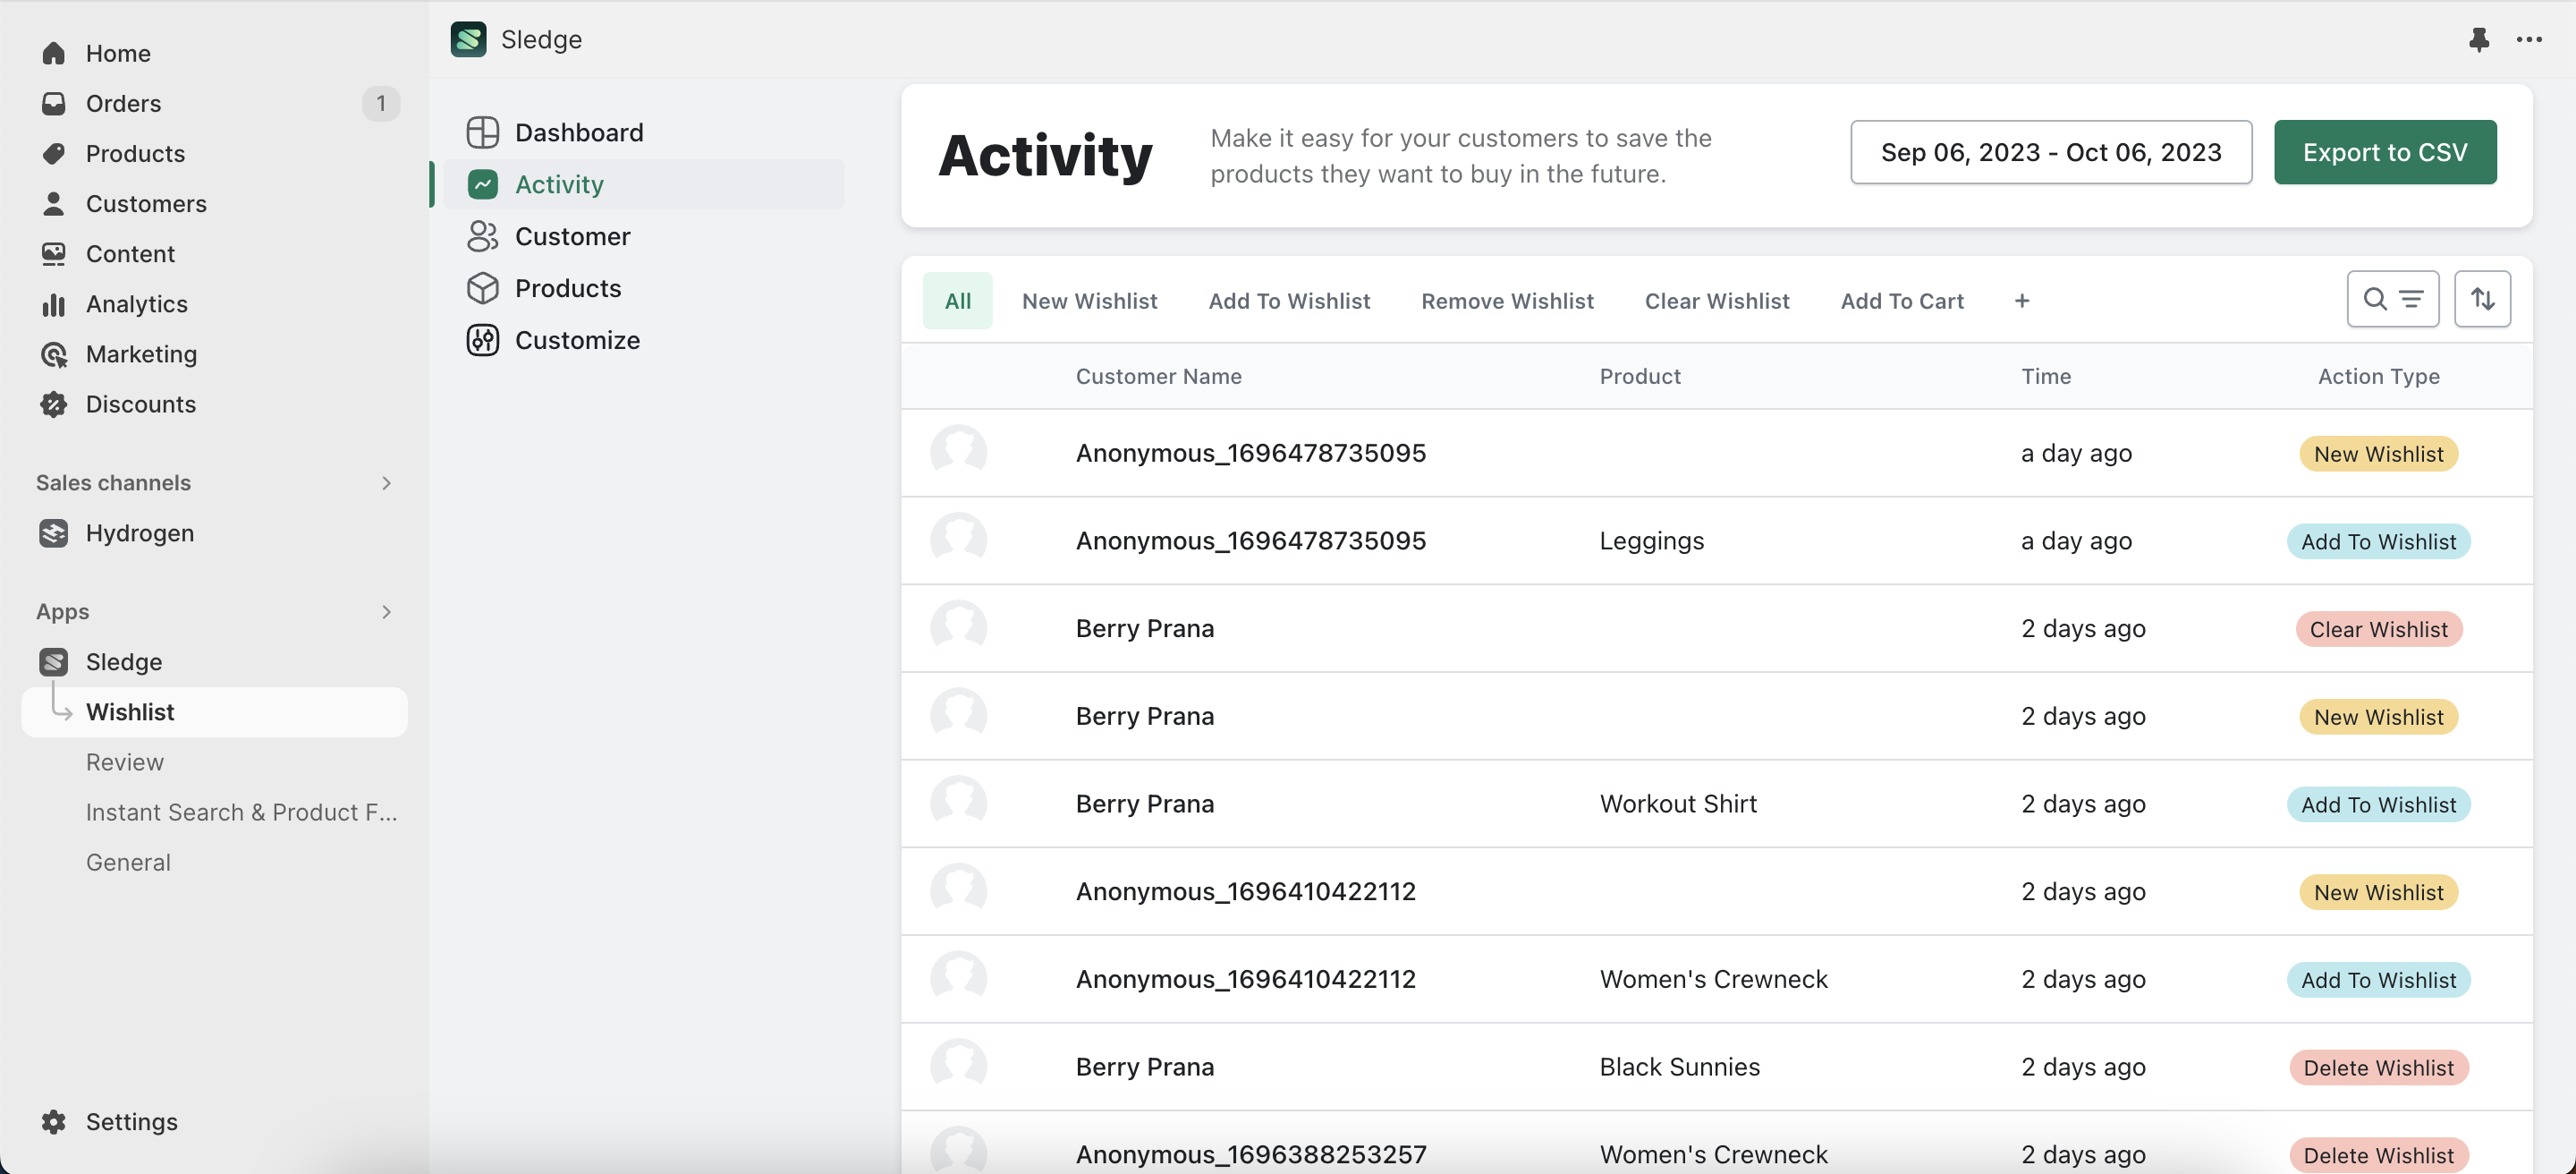Switch to the Add To Wishlist tab

click(1288, 301)
